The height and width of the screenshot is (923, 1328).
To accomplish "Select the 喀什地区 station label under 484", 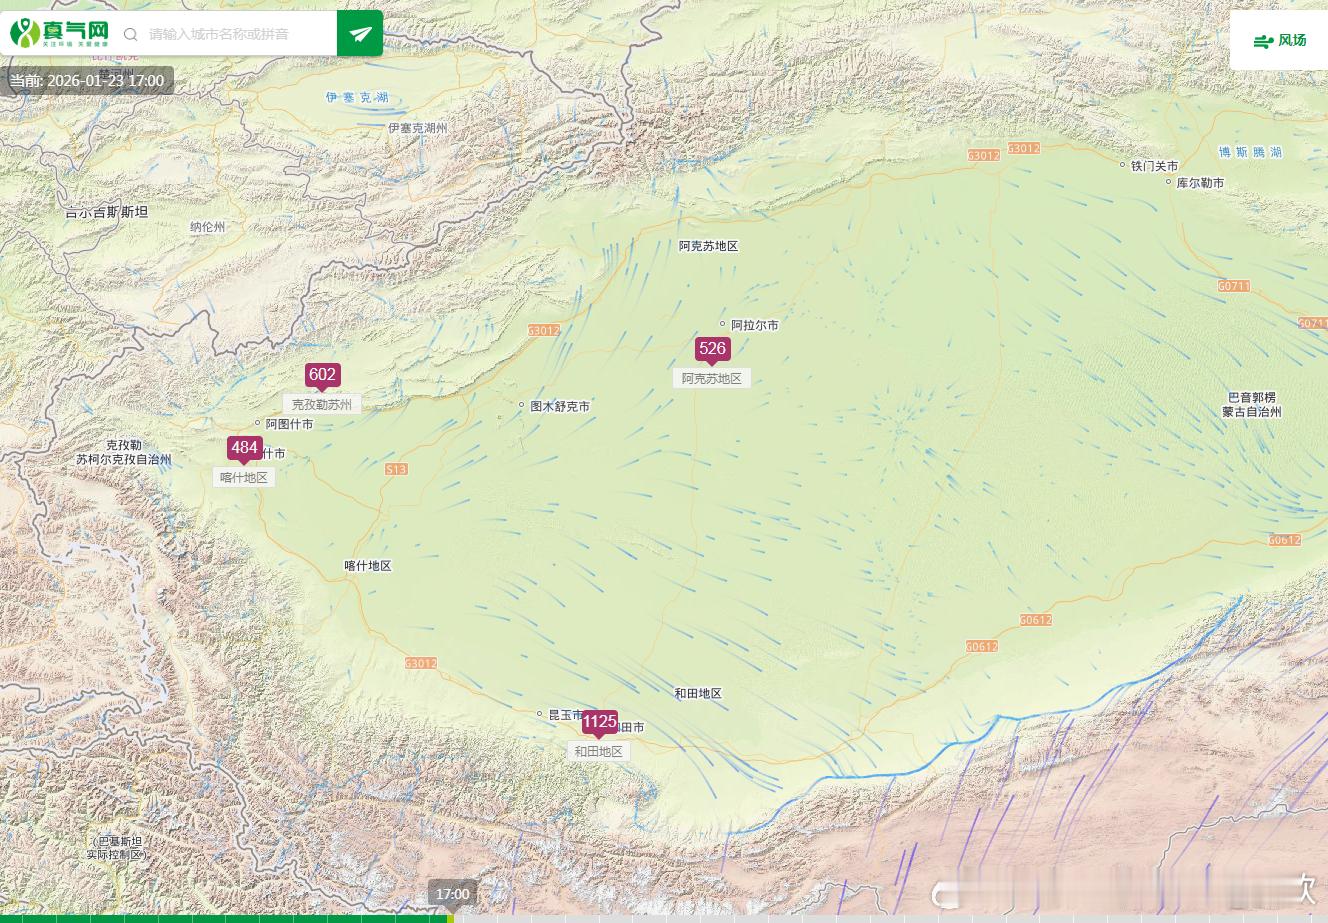I will pos(244,477).
